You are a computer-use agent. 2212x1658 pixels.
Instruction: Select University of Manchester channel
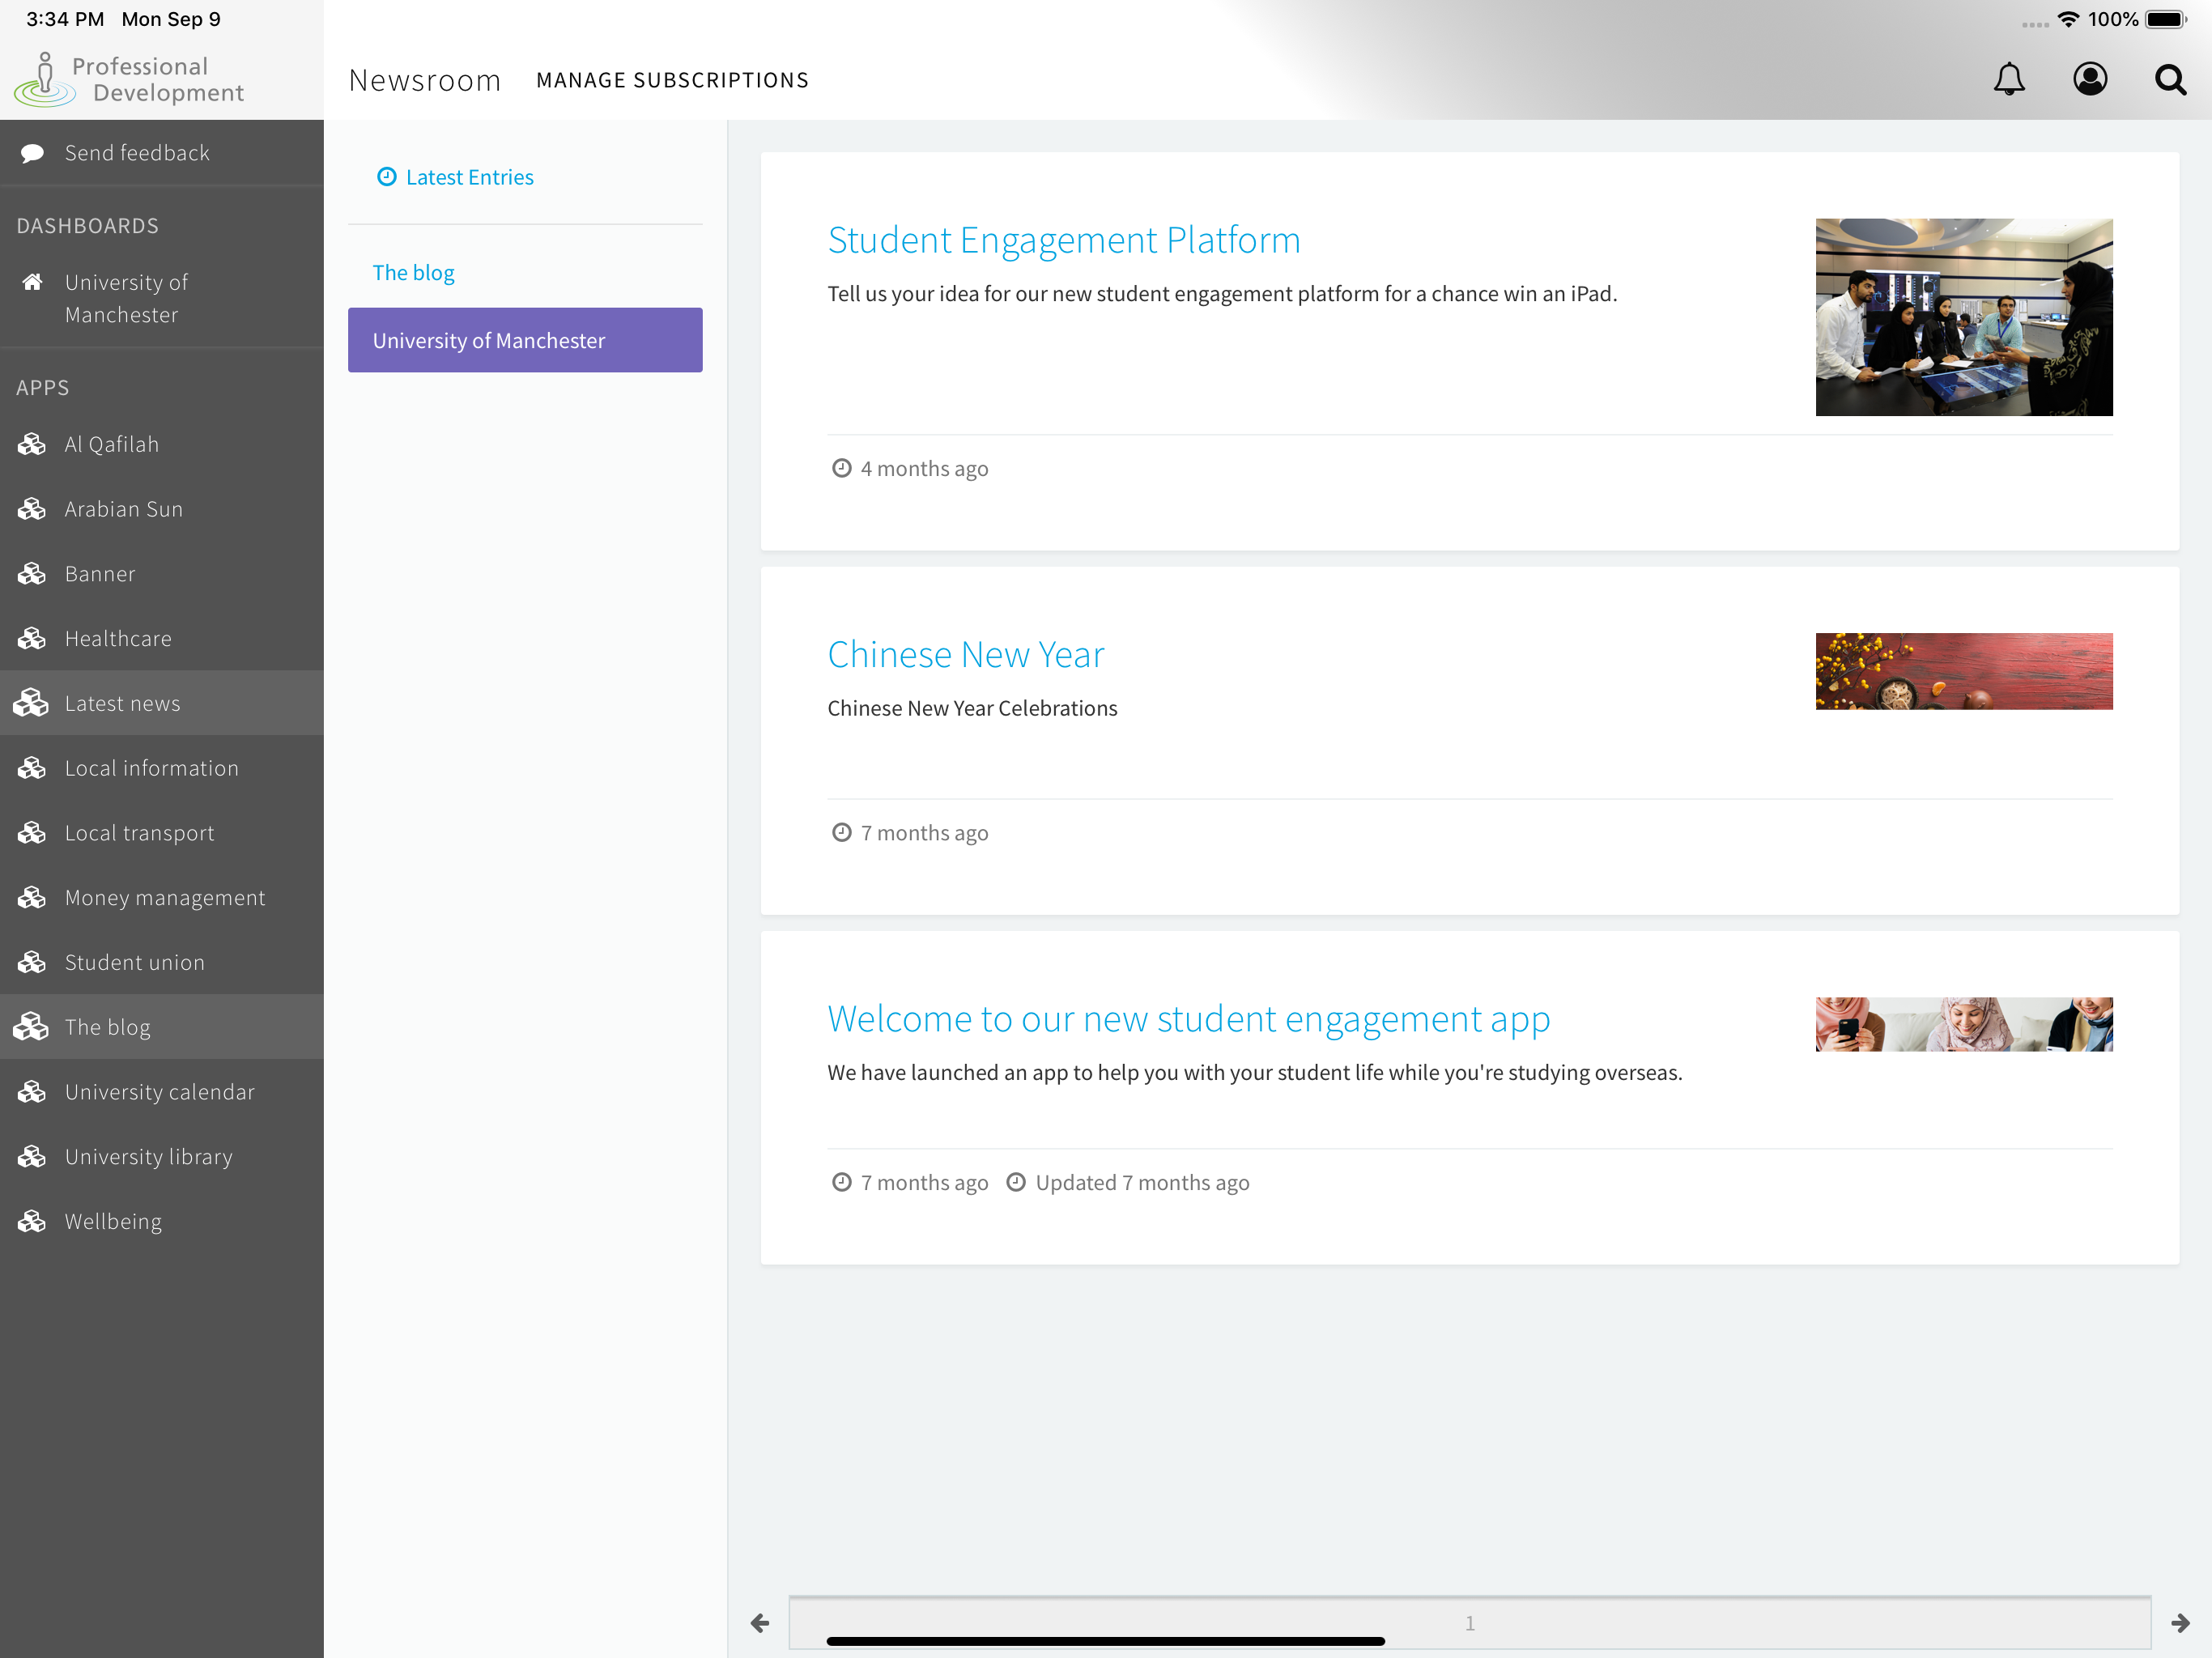click(x=525, y=340)
